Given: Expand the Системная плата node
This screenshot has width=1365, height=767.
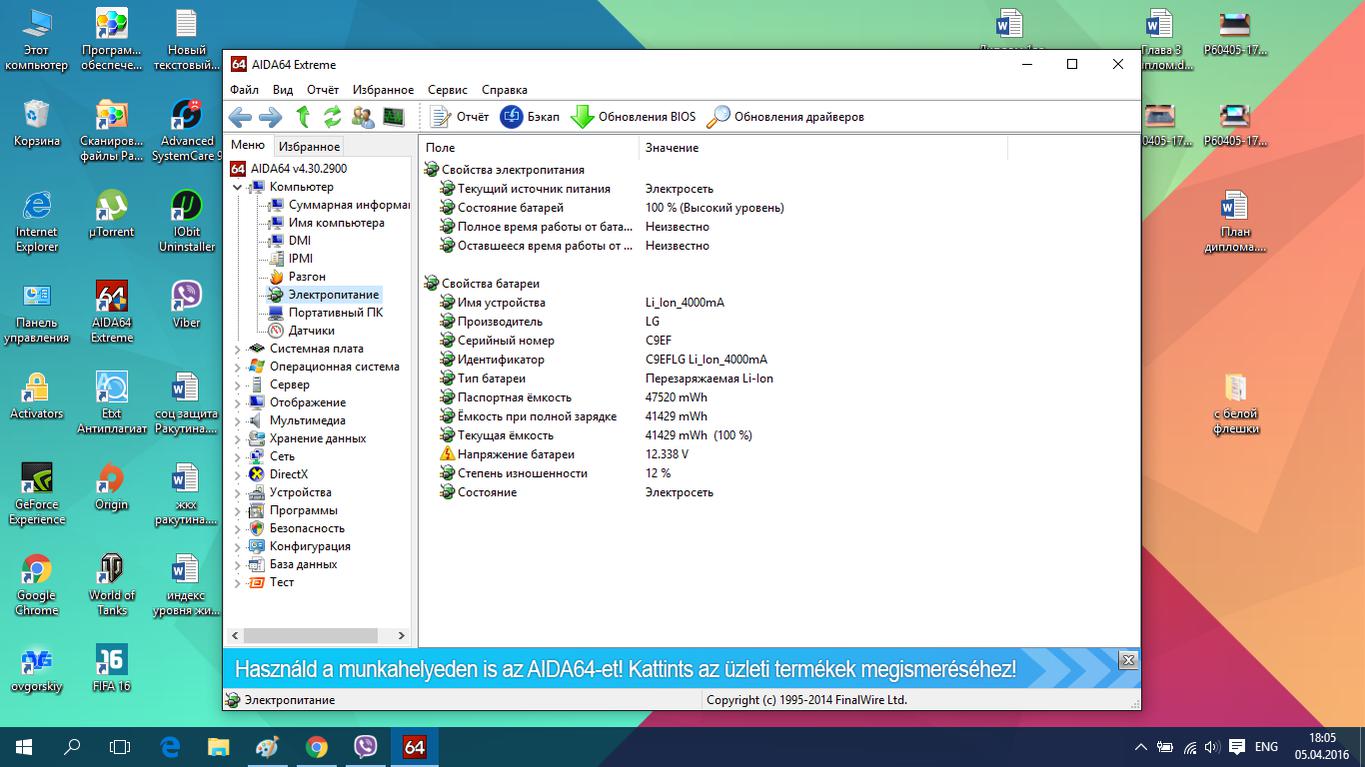Looking at the screenshot, I should pos(237,349).
